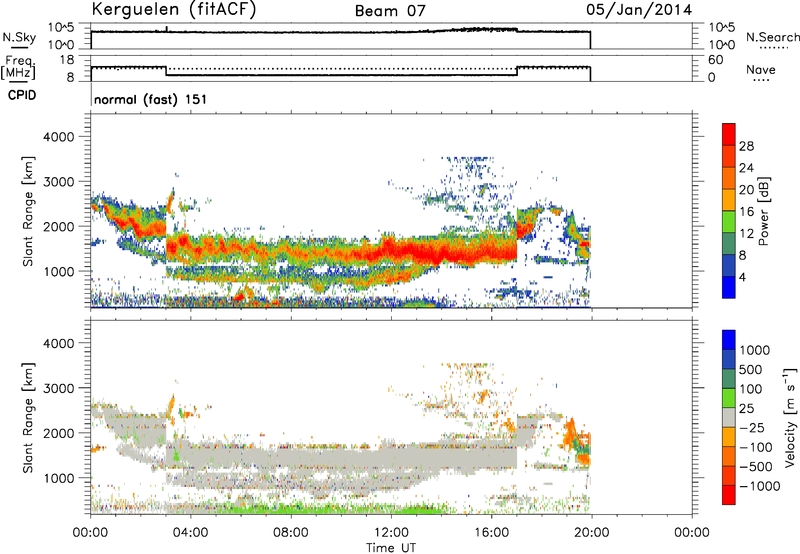The image size is (800, 554).
Task: Click the 'Power [dB]' colorbar label
Action: pyautogui.click(x=763, y=211)
